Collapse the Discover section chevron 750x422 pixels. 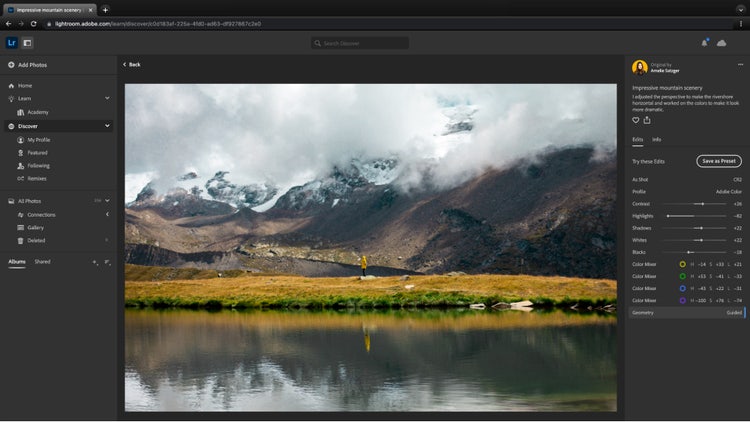[x=107, y=126]
